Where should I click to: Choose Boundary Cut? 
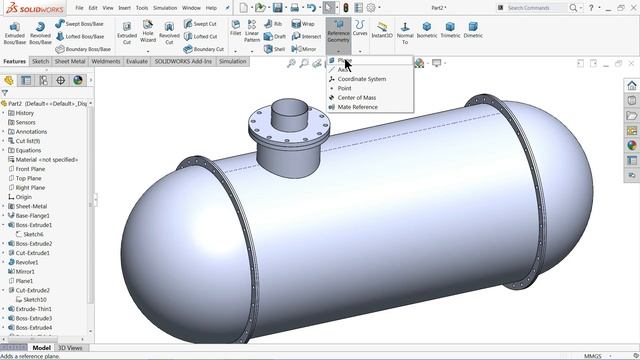pos(204,49)
